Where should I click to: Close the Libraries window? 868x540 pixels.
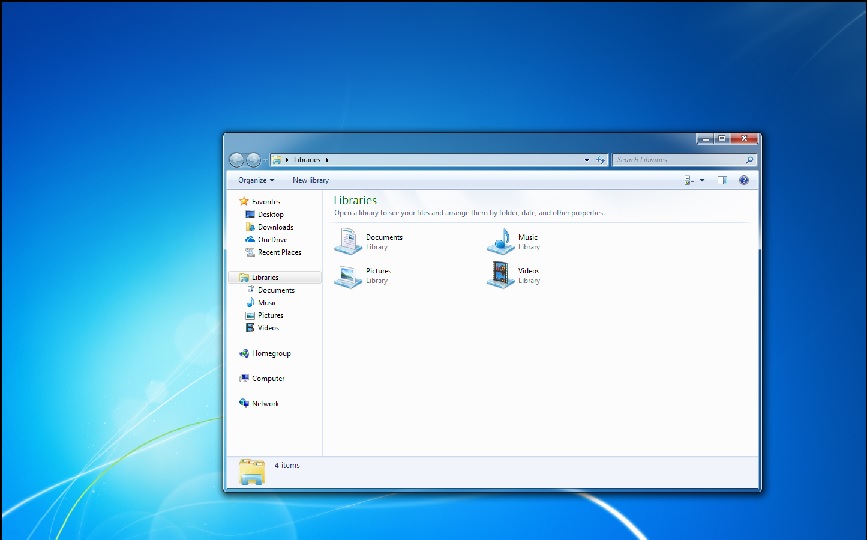pos(745,138)
